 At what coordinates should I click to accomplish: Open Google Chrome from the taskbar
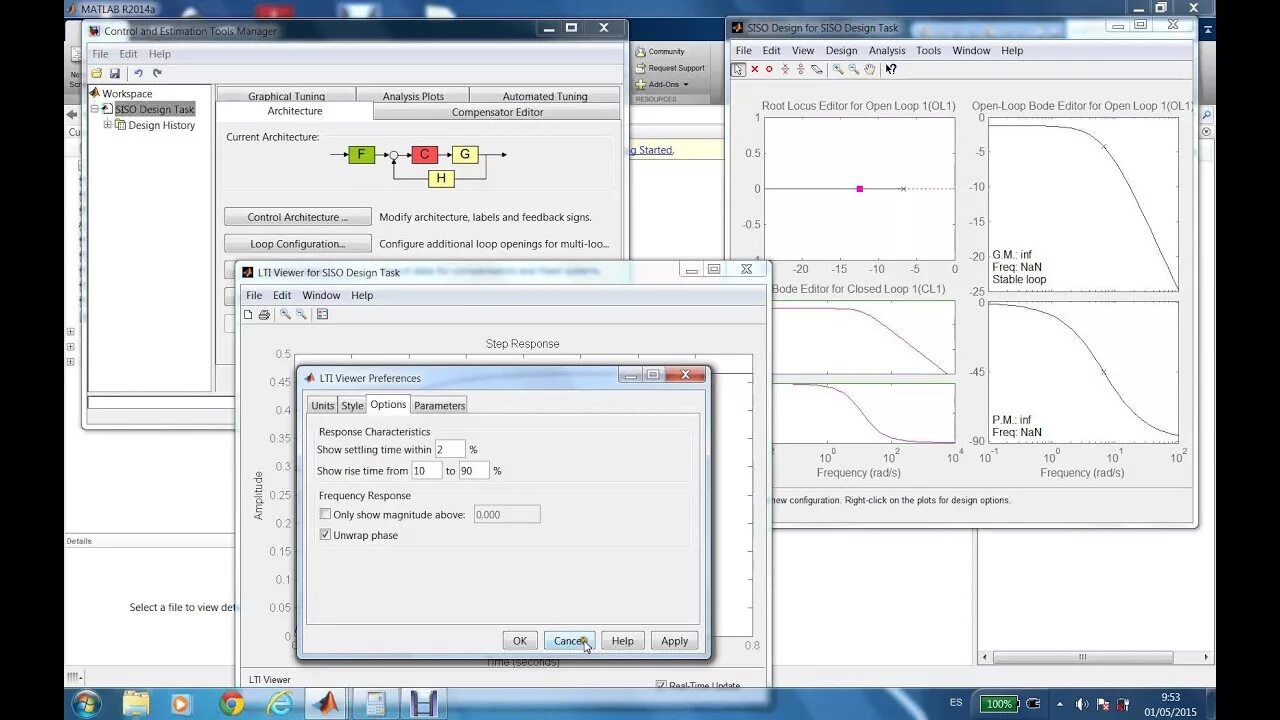(232, 704)
